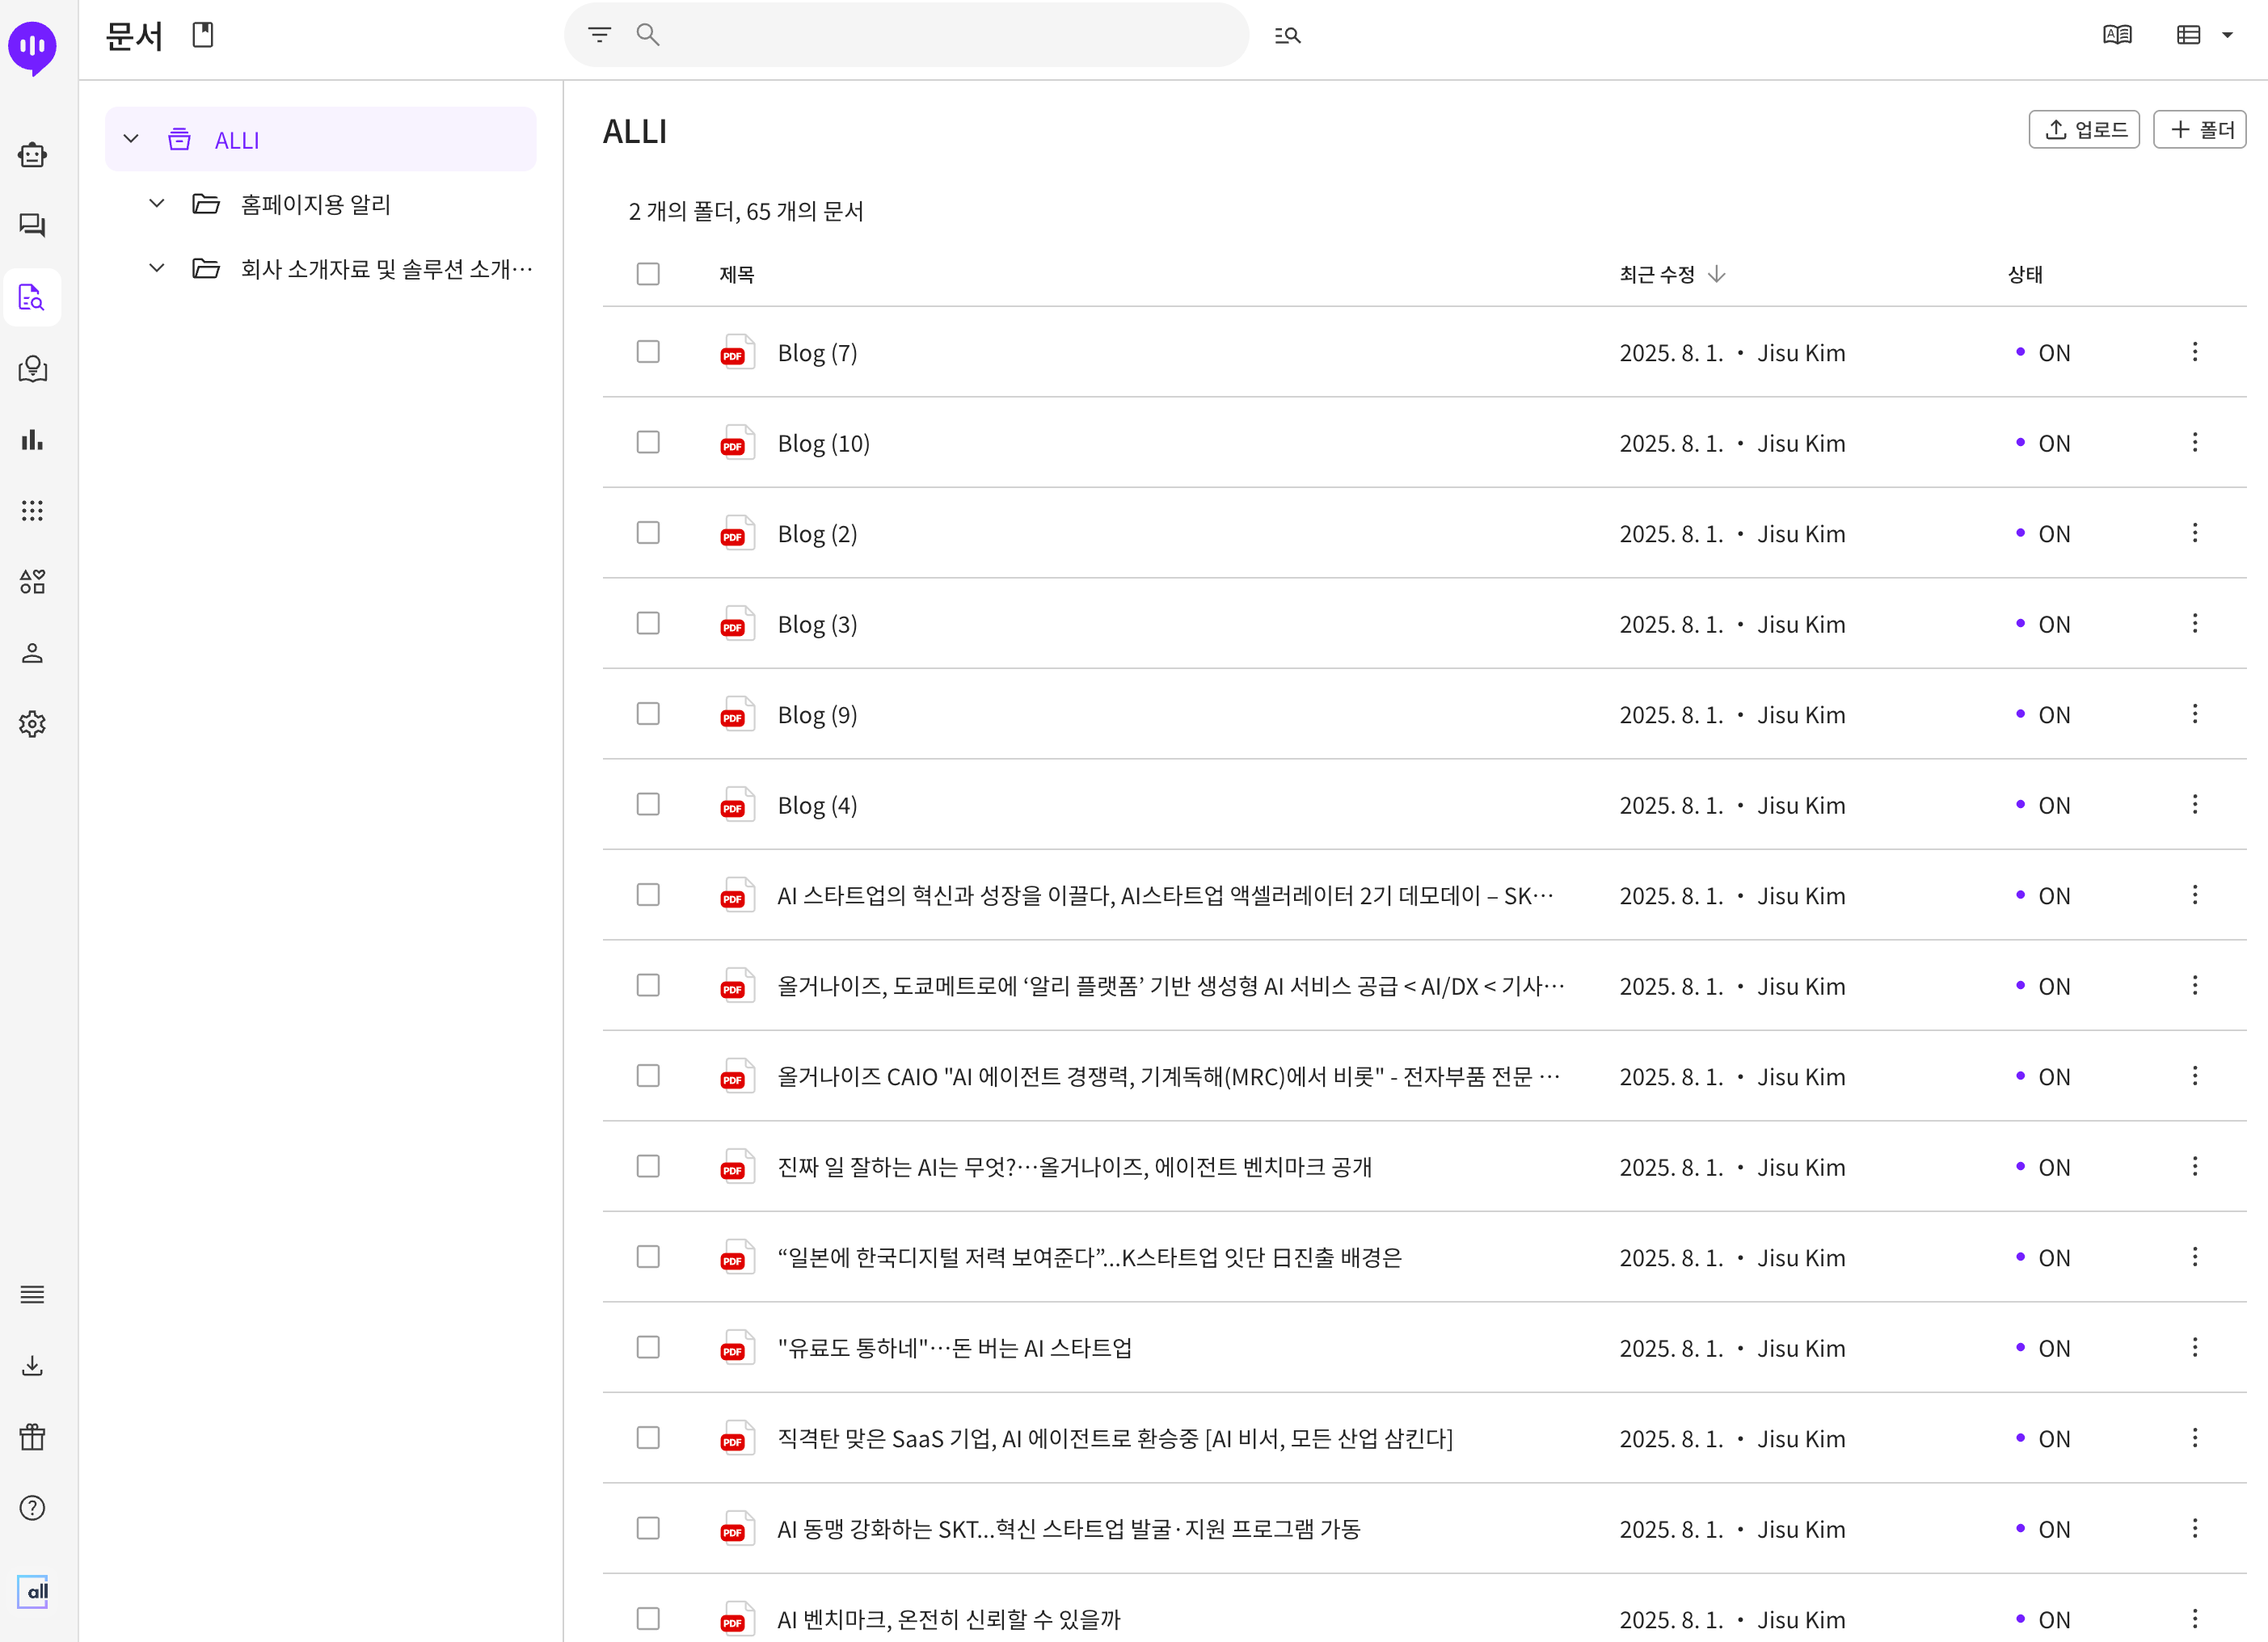The width and height of the screenshot is (2268, 1642).
Task: Open the more options menu for Blog (4)
Action: pos(2195,804)
